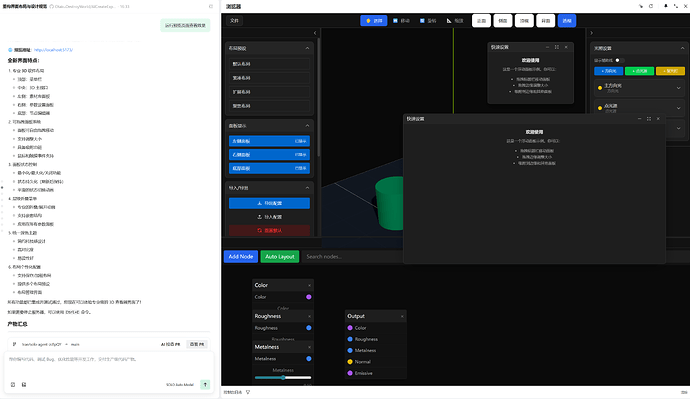Toggle bottom panel visibility button

tap(269, 168)
